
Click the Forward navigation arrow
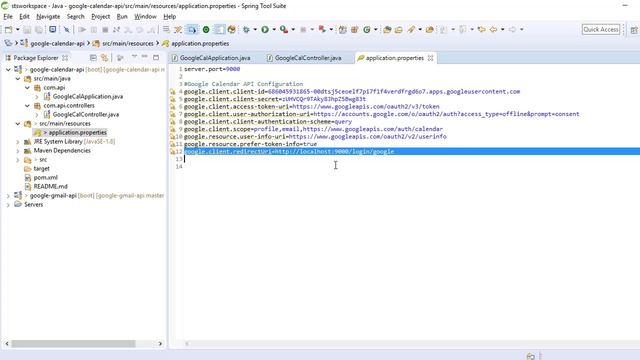pos(512,29)
